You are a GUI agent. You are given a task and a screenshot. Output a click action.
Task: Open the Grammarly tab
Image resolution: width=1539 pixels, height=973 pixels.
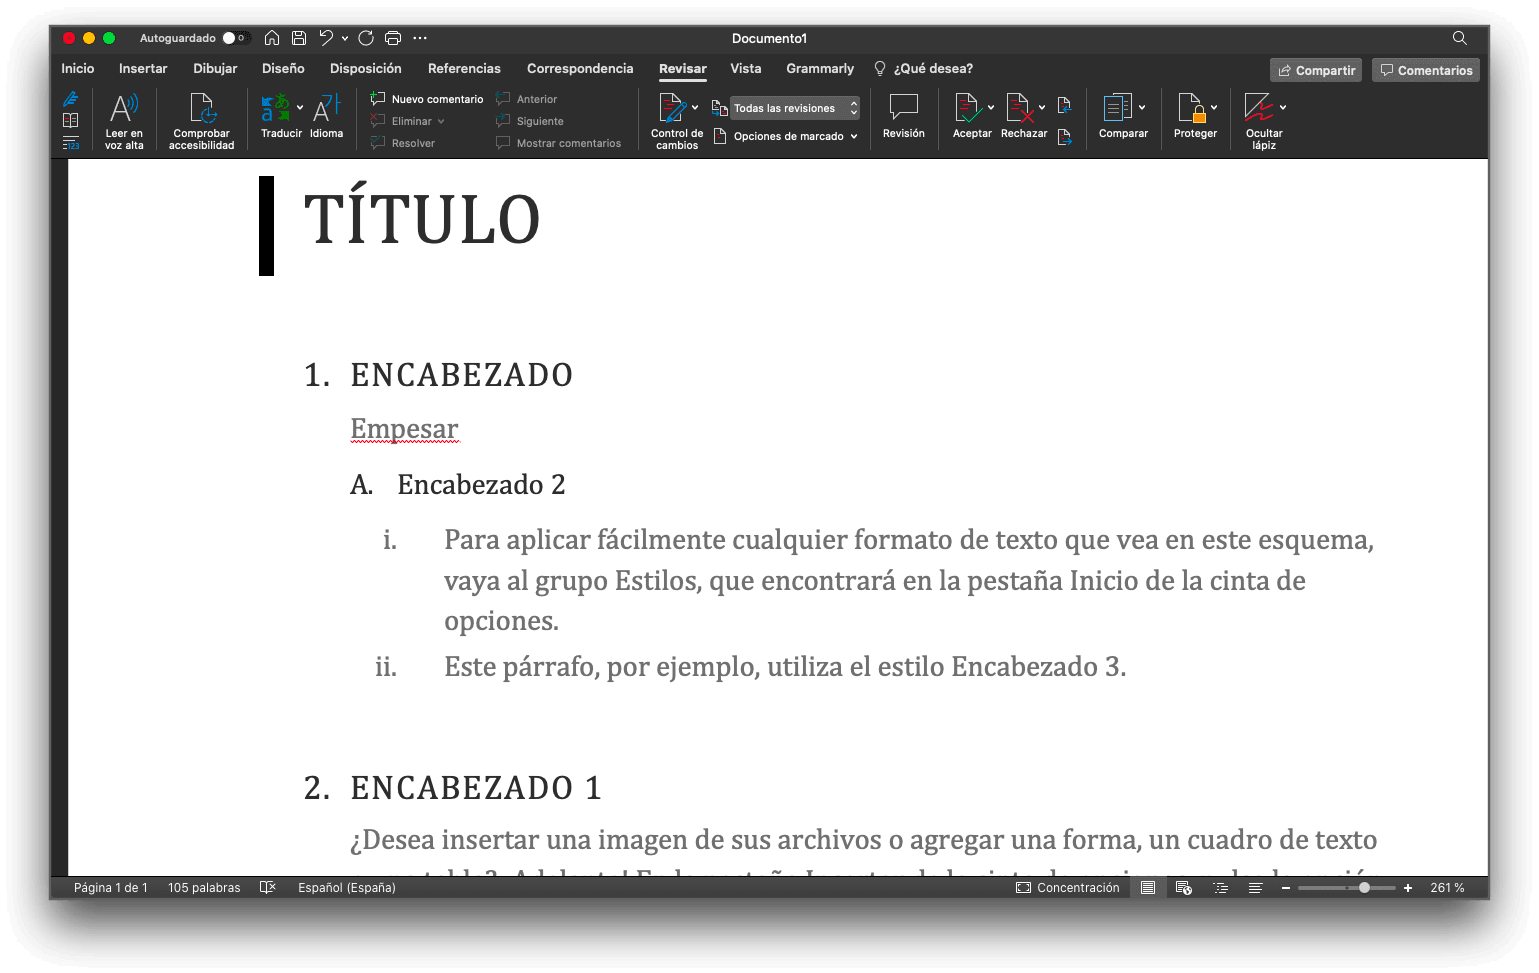820,68
